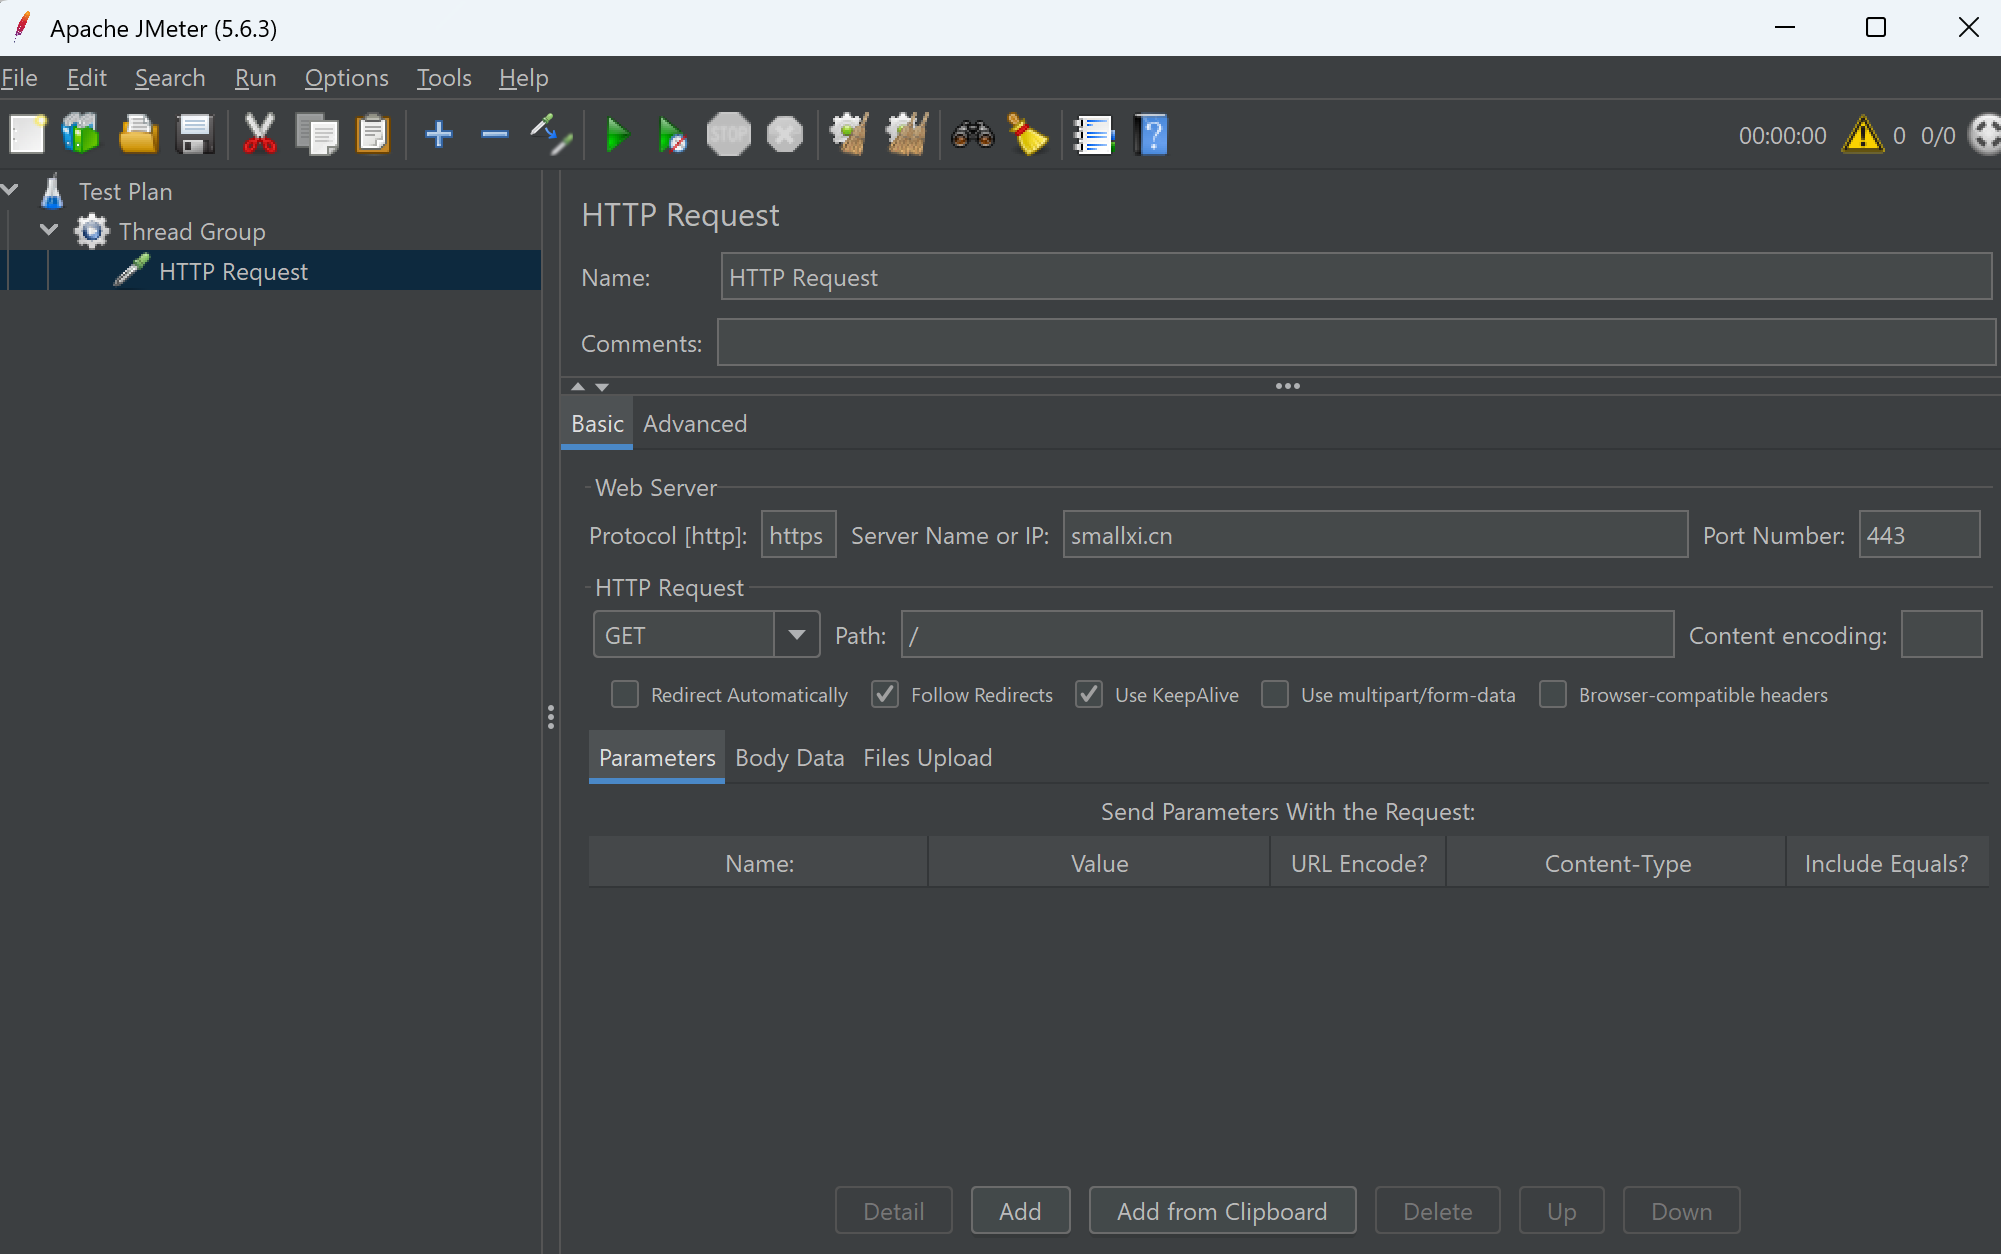Click the Add parameter button
The height and width of the screenshot is (1254, 2001).
point(1020,1211)
